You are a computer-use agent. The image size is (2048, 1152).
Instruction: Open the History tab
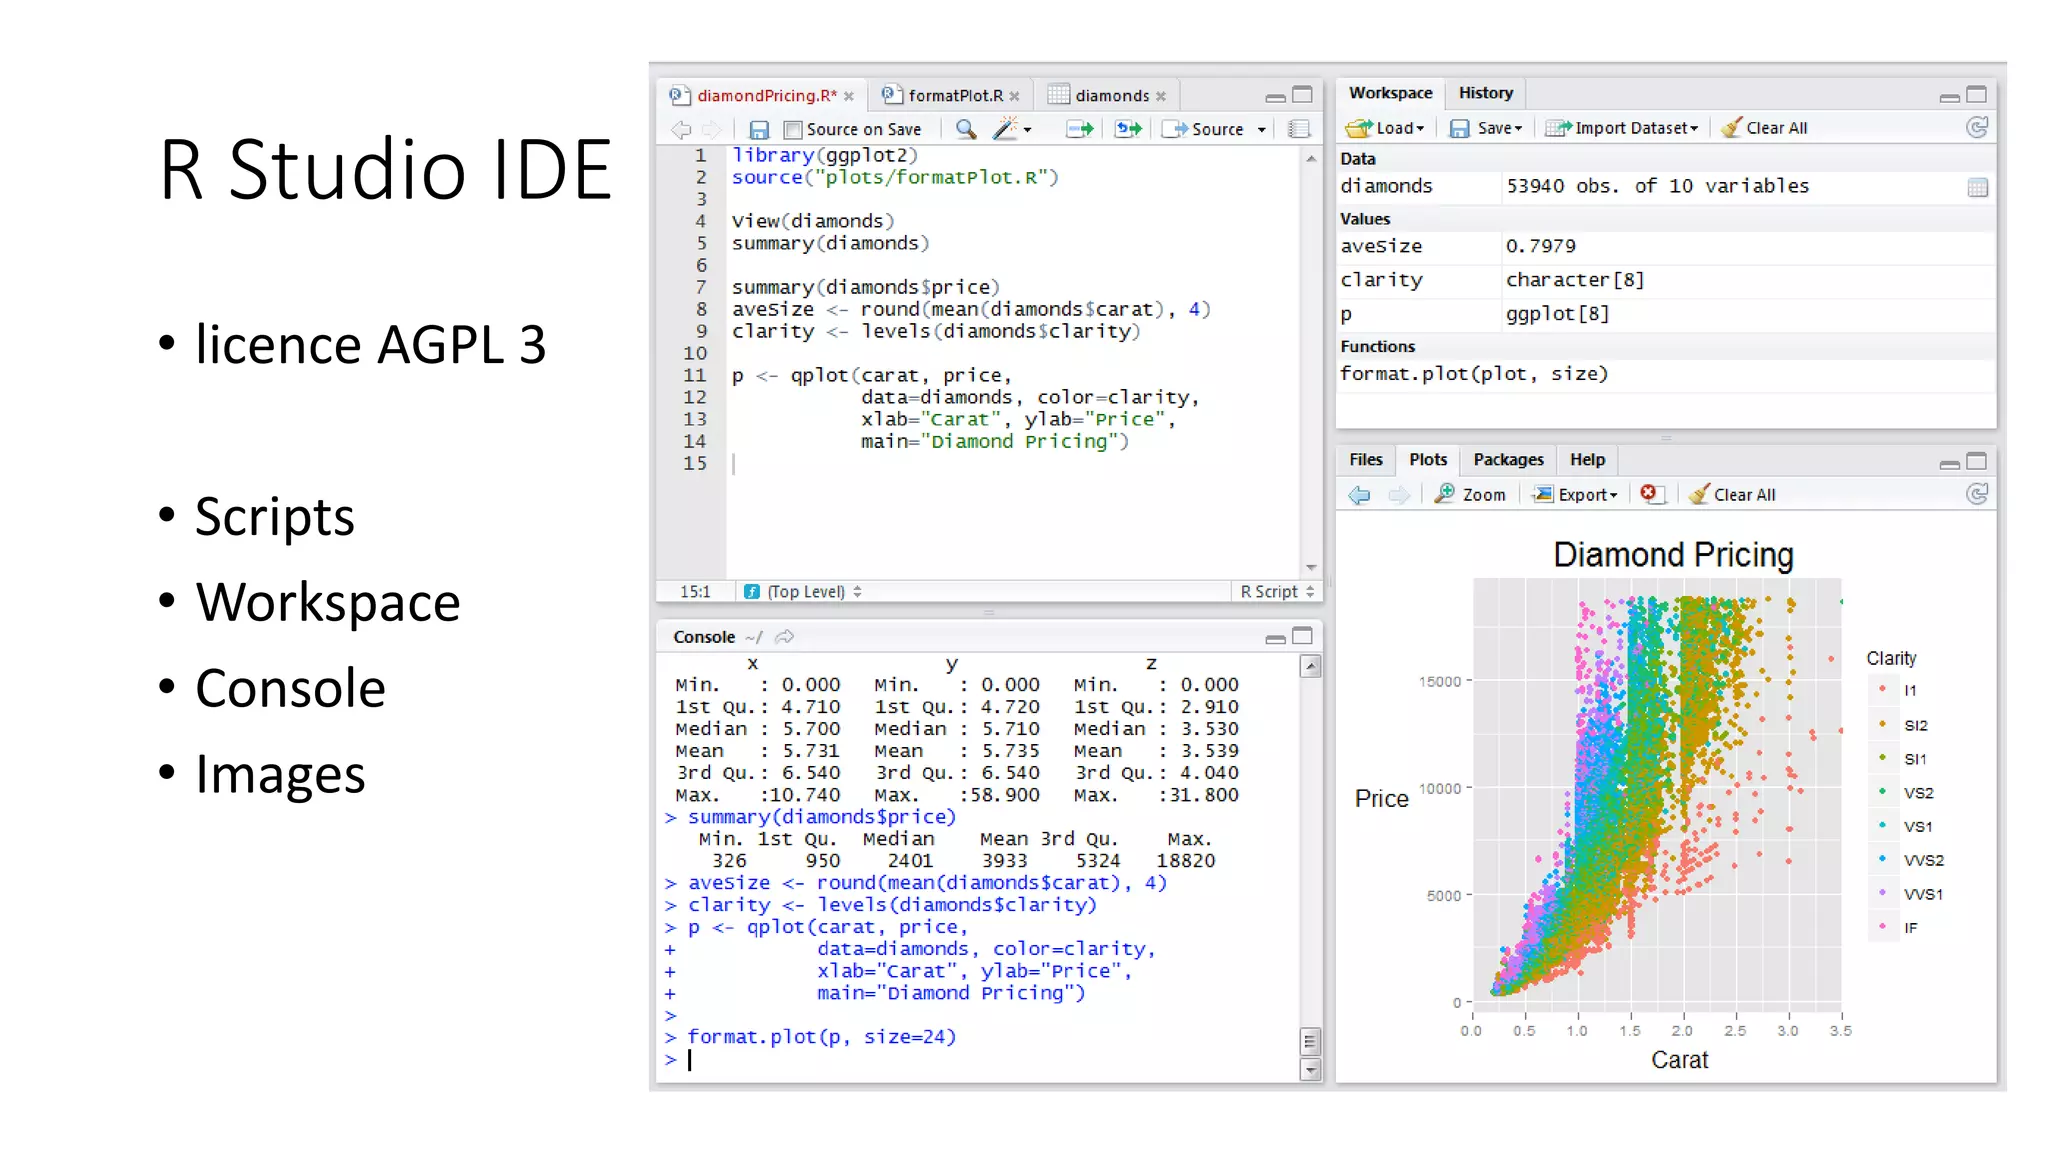click(x=1486, y=93)
